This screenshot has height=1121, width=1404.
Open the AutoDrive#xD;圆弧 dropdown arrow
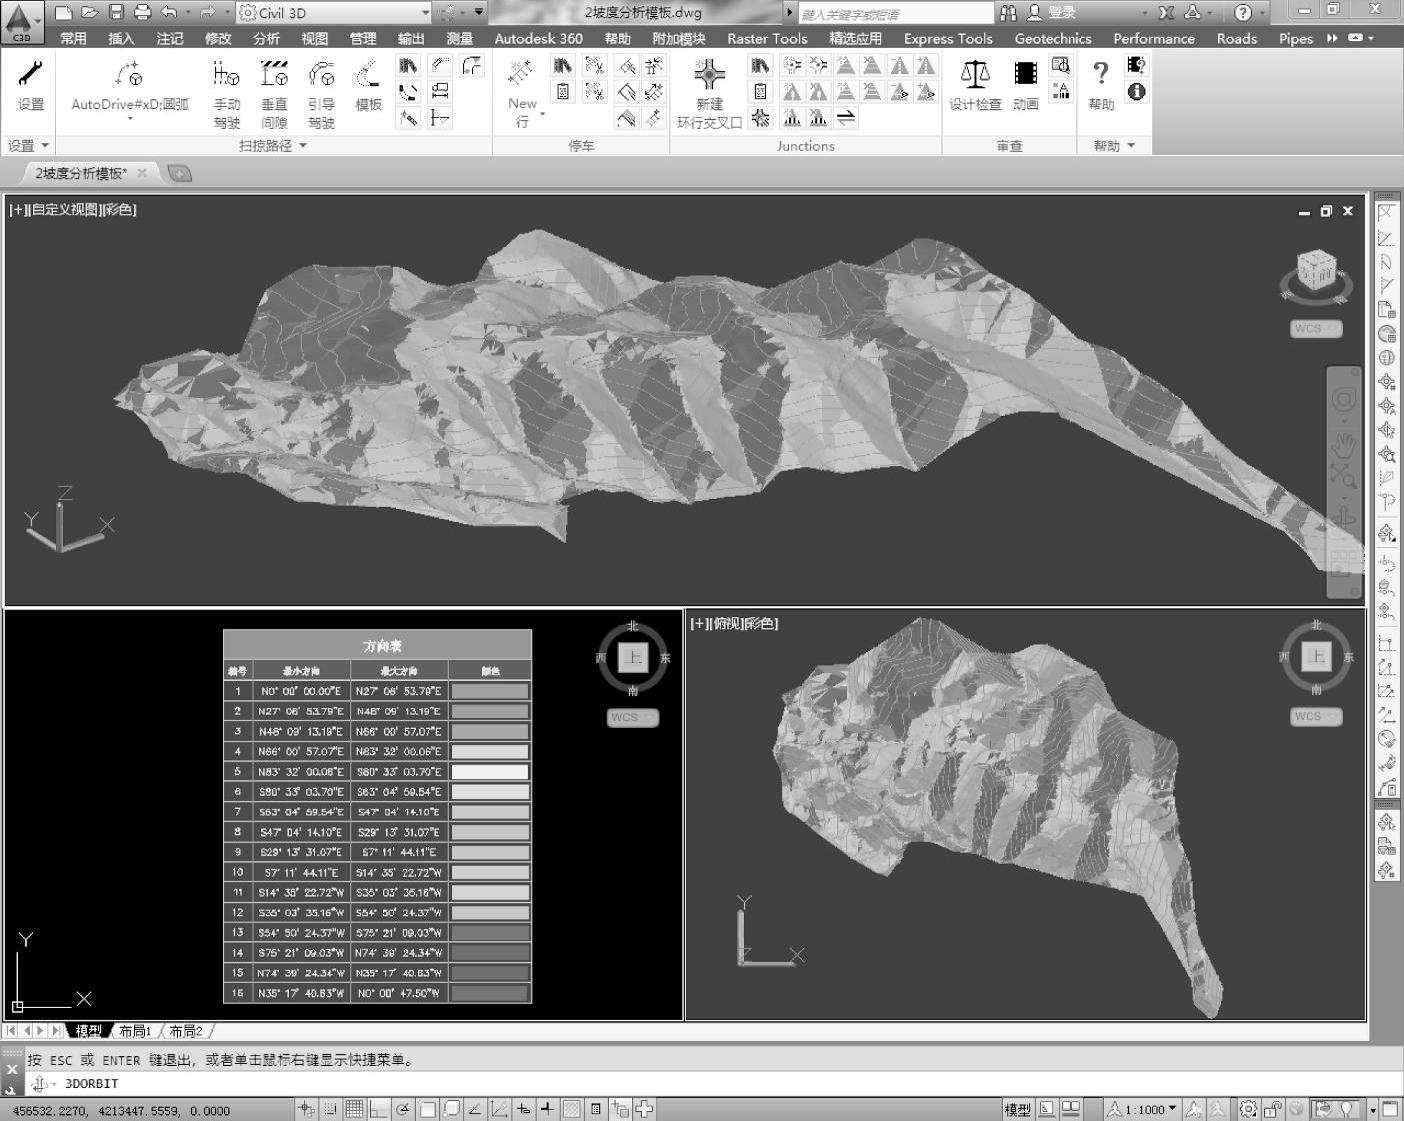(130, 119)
